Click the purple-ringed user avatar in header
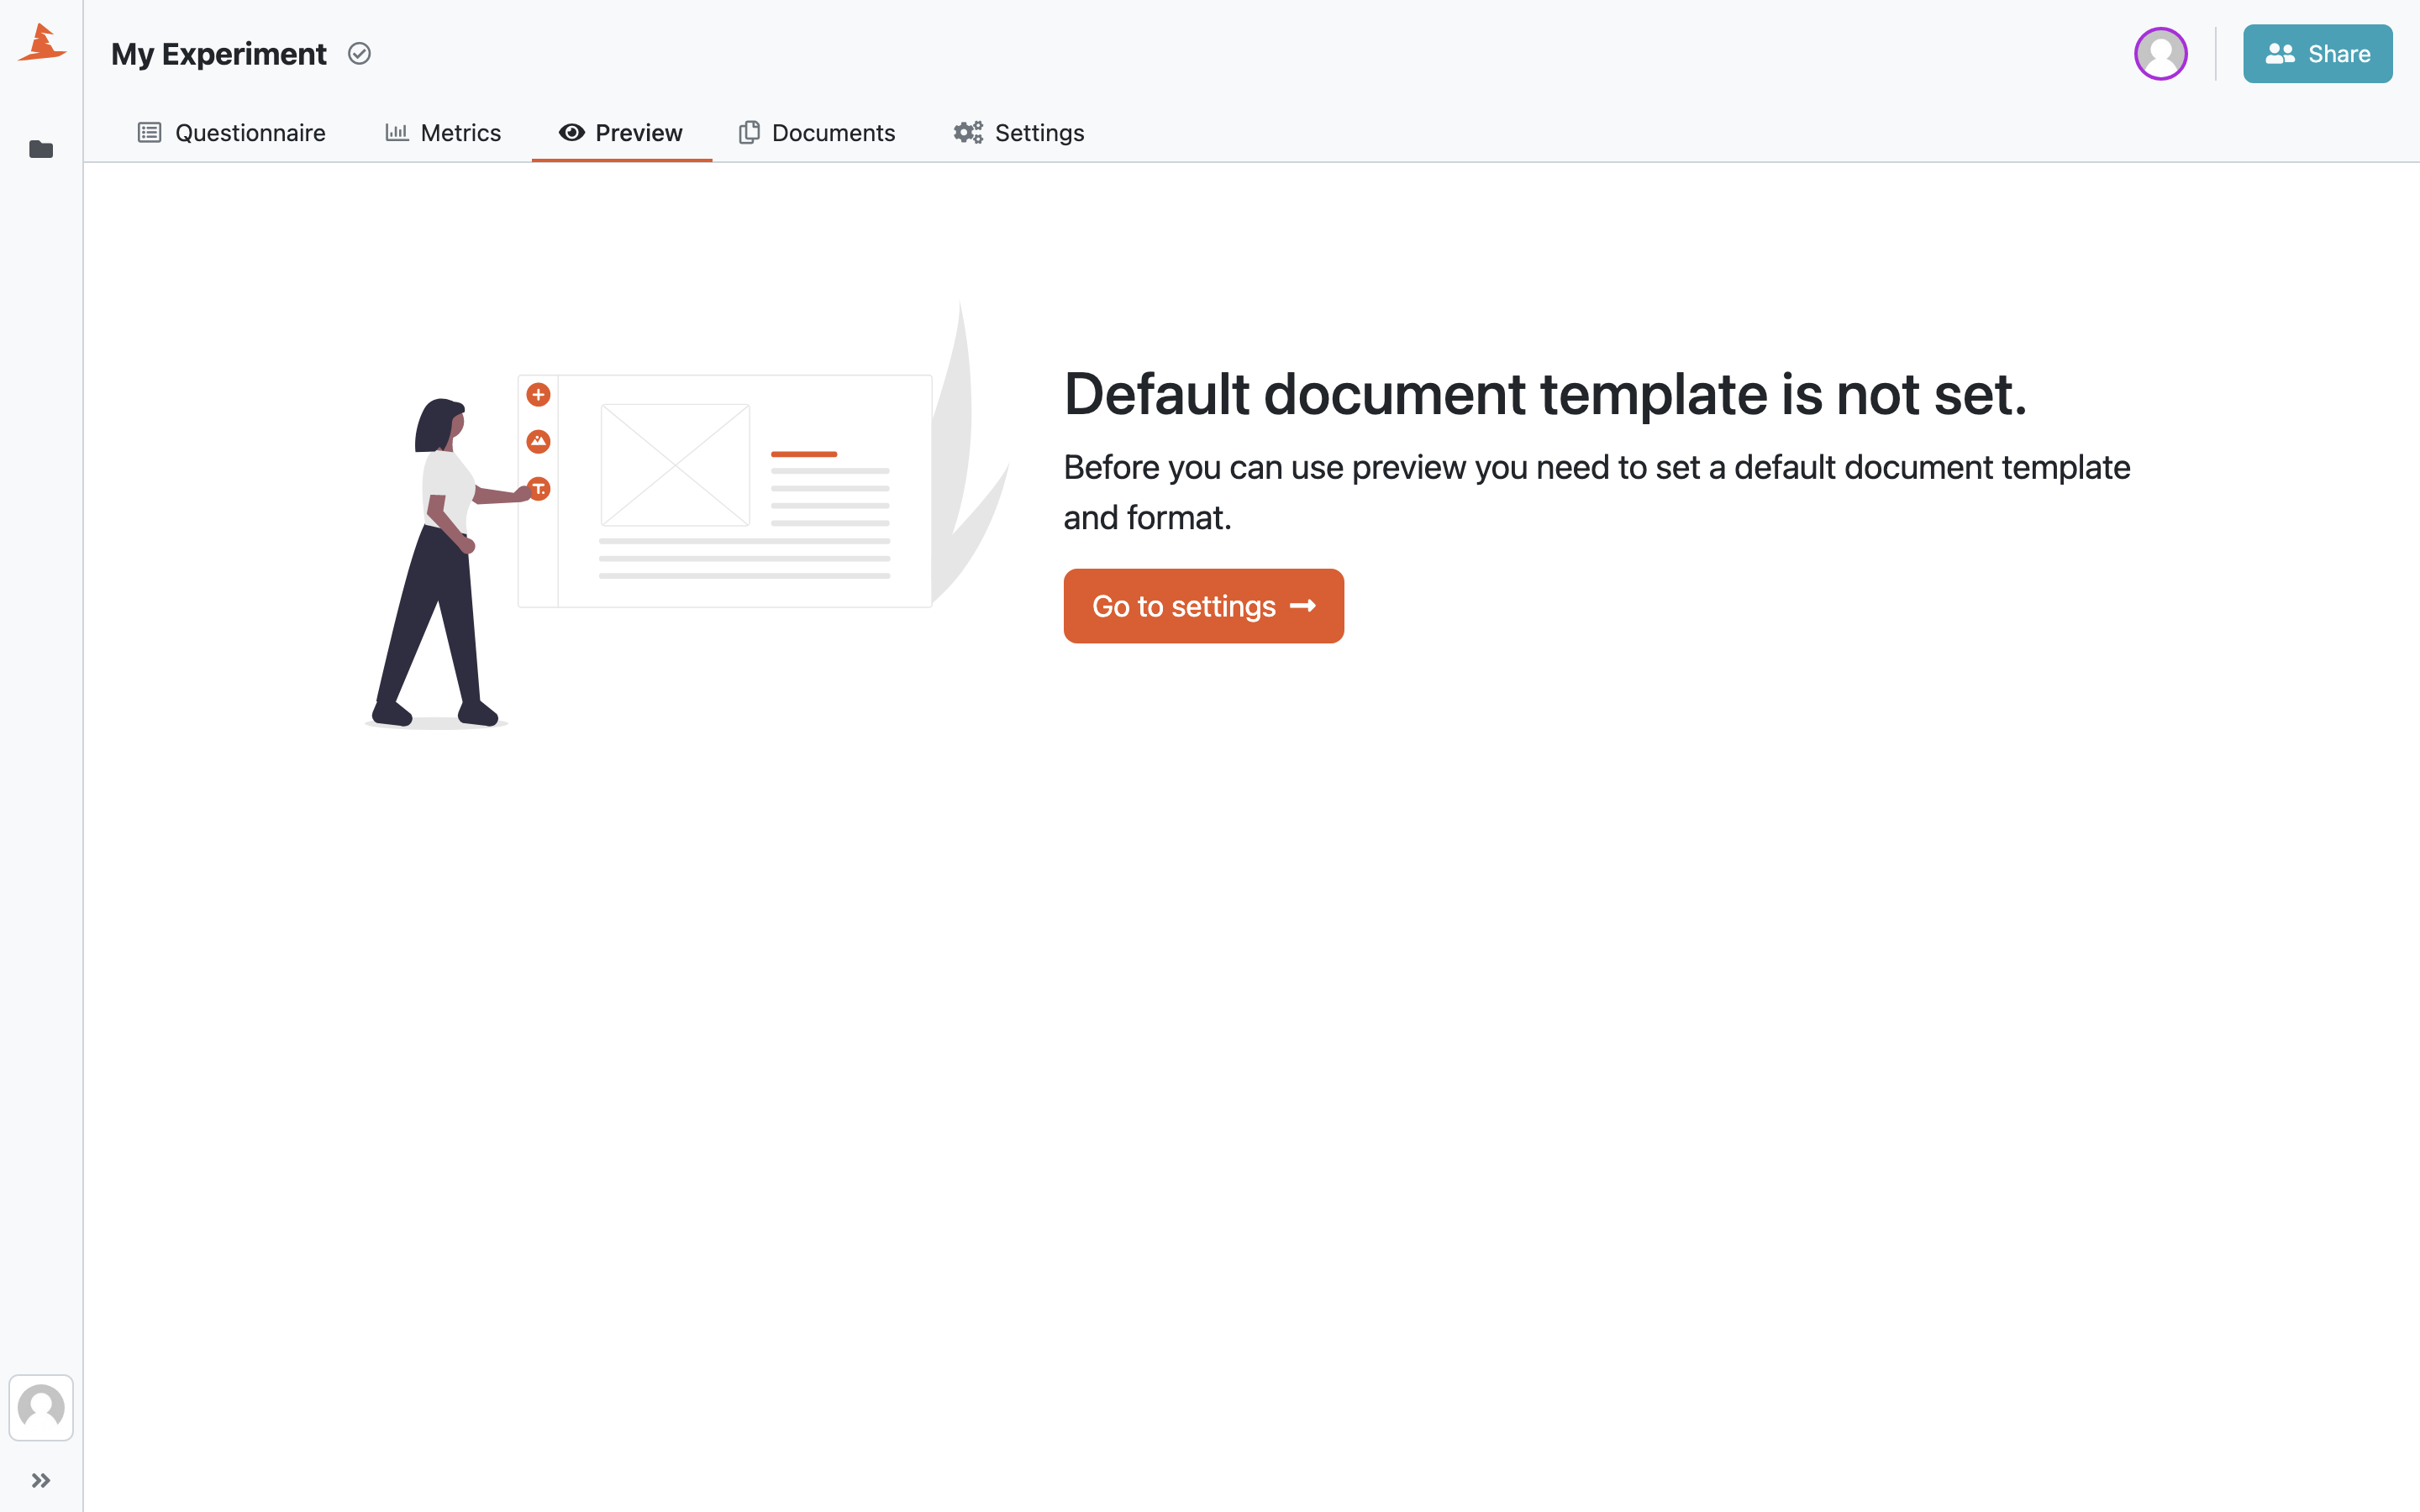Screen dimensions: 2420x1512 [2160, 54]
